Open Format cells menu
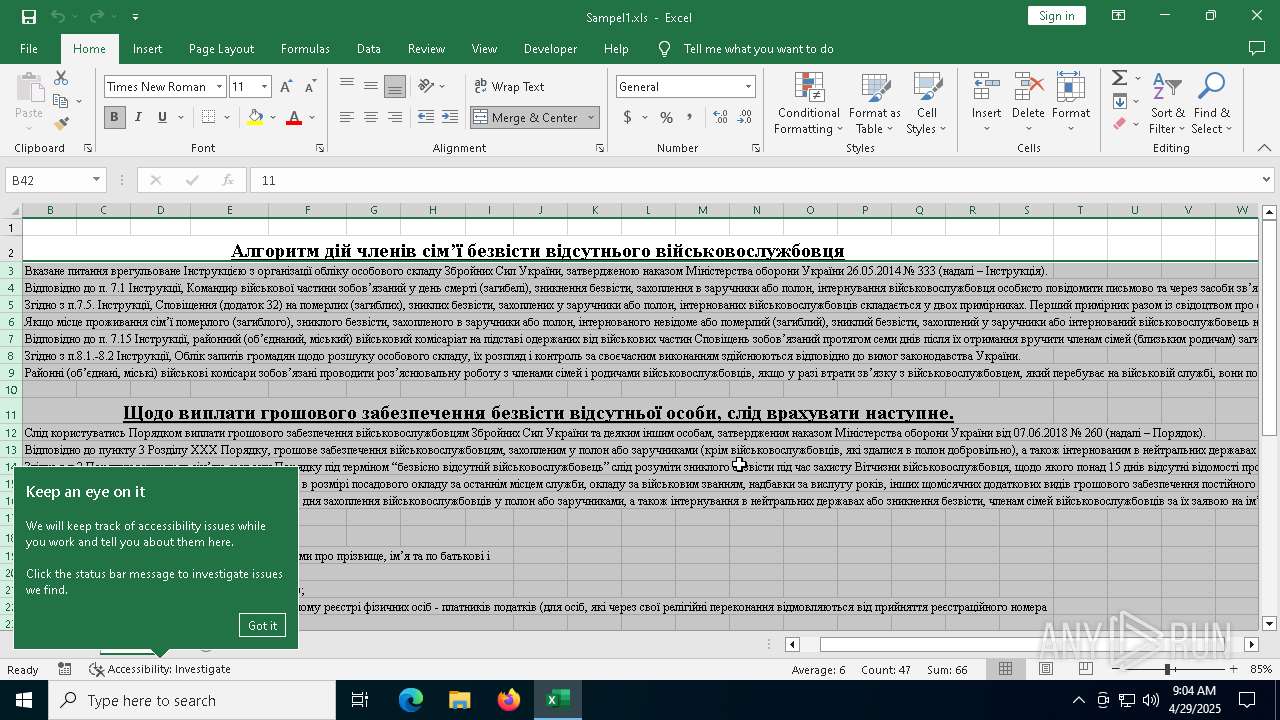 point(1071,103)
